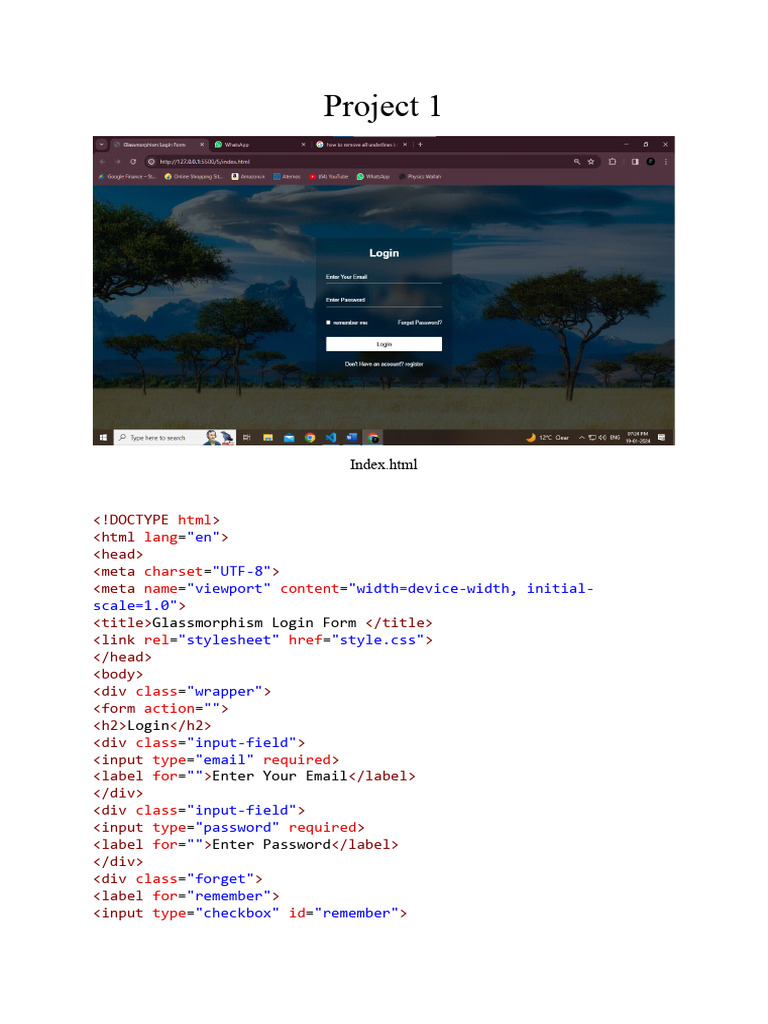The image size is (768, 1024).
Task: Open the Forget Password? link
Action: pyautogui.click(x=420, y=323)
